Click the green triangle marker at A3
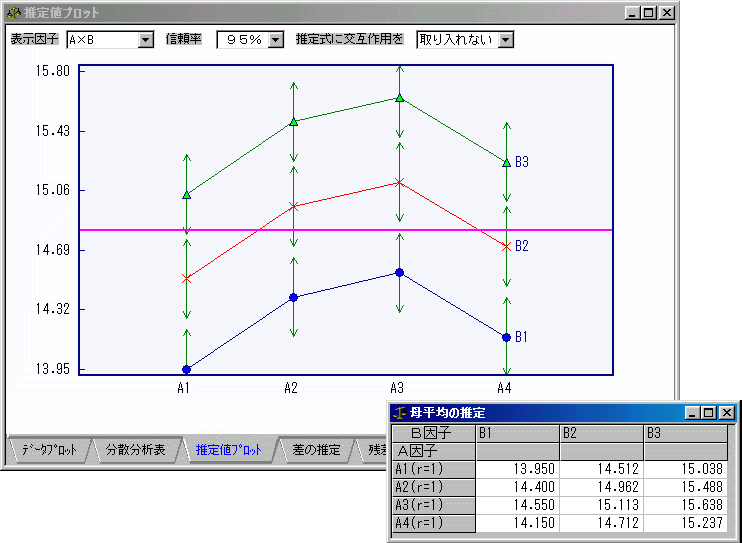742x543 pixels. [399, 98]
